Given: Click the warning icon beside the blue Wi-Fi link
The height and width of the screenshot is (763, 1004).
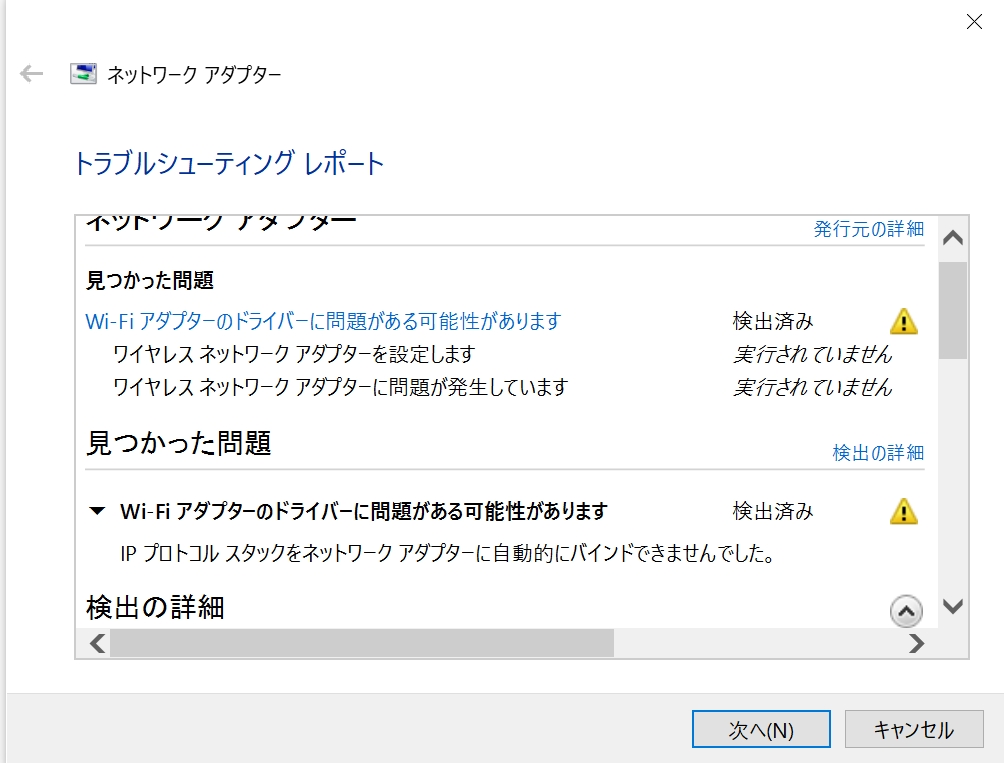Looking at the screenshot, I should point(903,321).
